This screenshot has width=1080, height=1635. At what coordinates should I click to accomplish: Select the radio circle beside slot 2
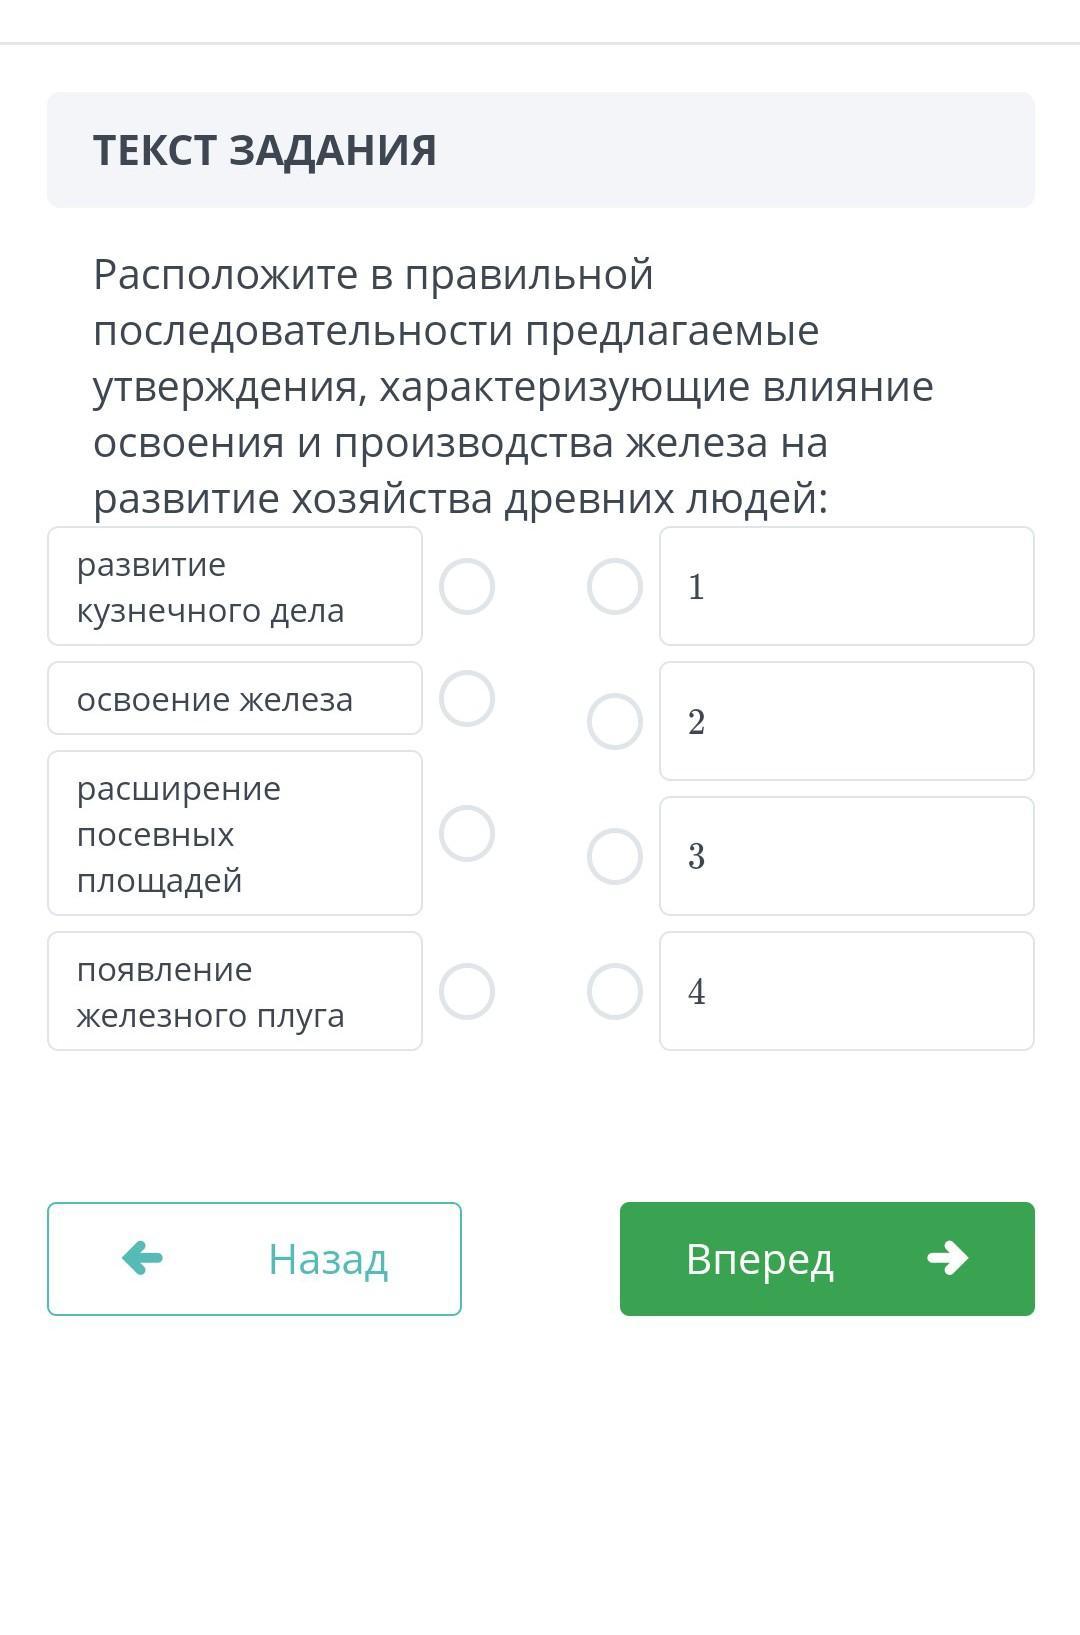[x=614, y=721]
